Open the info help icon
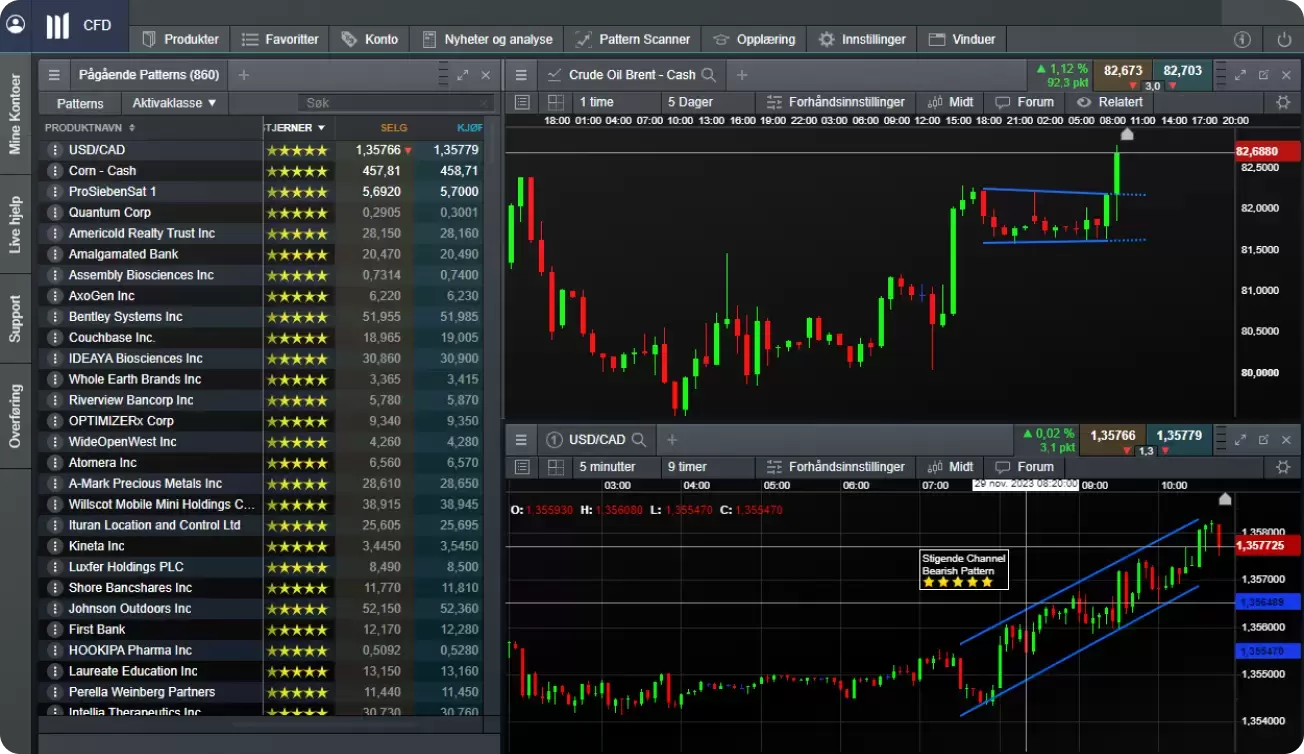The width and height of the screenshot is (1304, 754). (x=1242, y=39)
